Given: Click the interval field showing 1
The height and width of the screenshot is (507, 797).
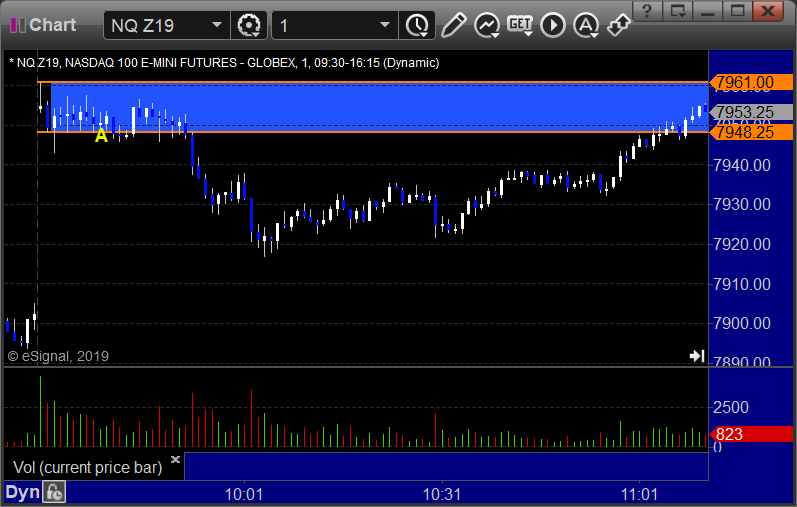Looking at the screenshot, I should pyautogui.click(x=335, y=25).
